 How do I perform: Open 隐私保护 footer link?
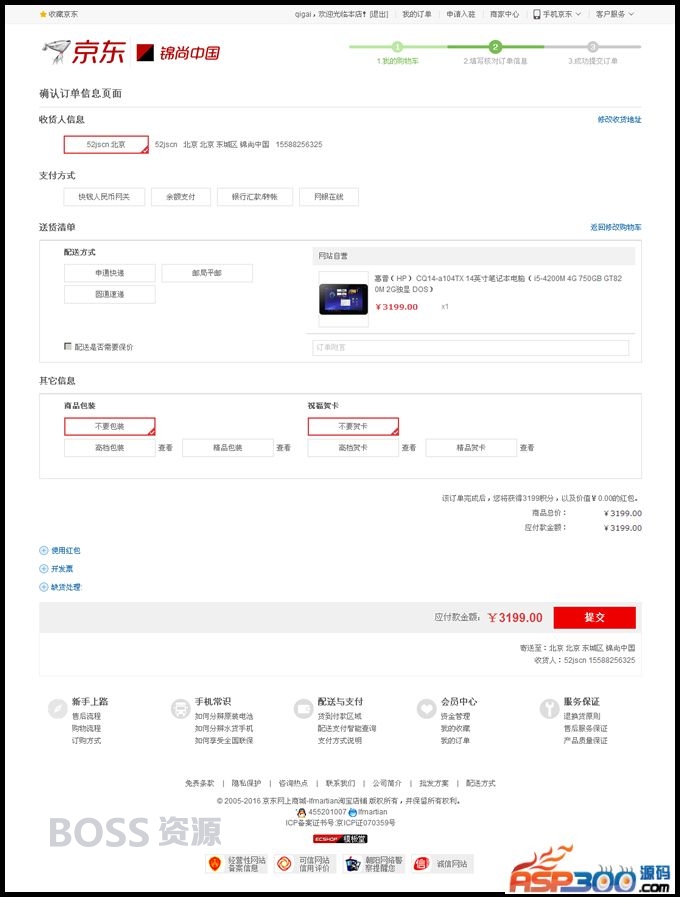tap(246, 783)
